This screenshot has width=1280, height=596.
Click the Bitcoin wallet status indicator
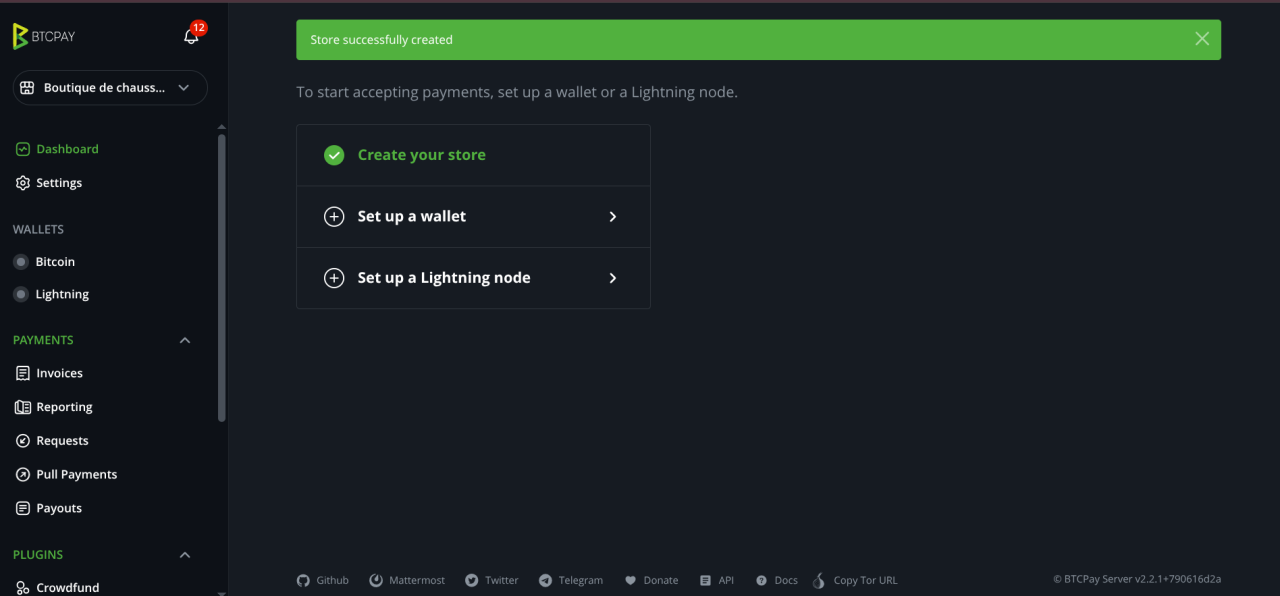(21, 262)
